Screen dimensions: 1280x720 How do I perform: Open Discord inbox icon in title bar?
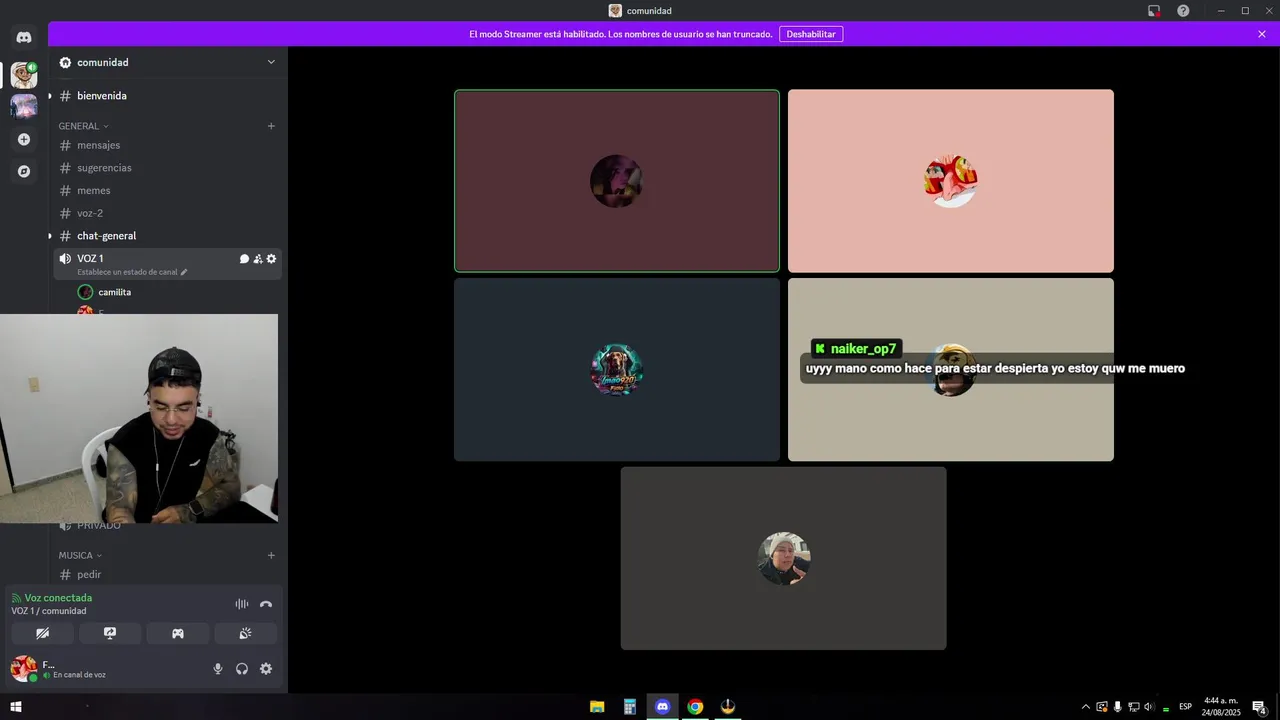(1154, 11)
